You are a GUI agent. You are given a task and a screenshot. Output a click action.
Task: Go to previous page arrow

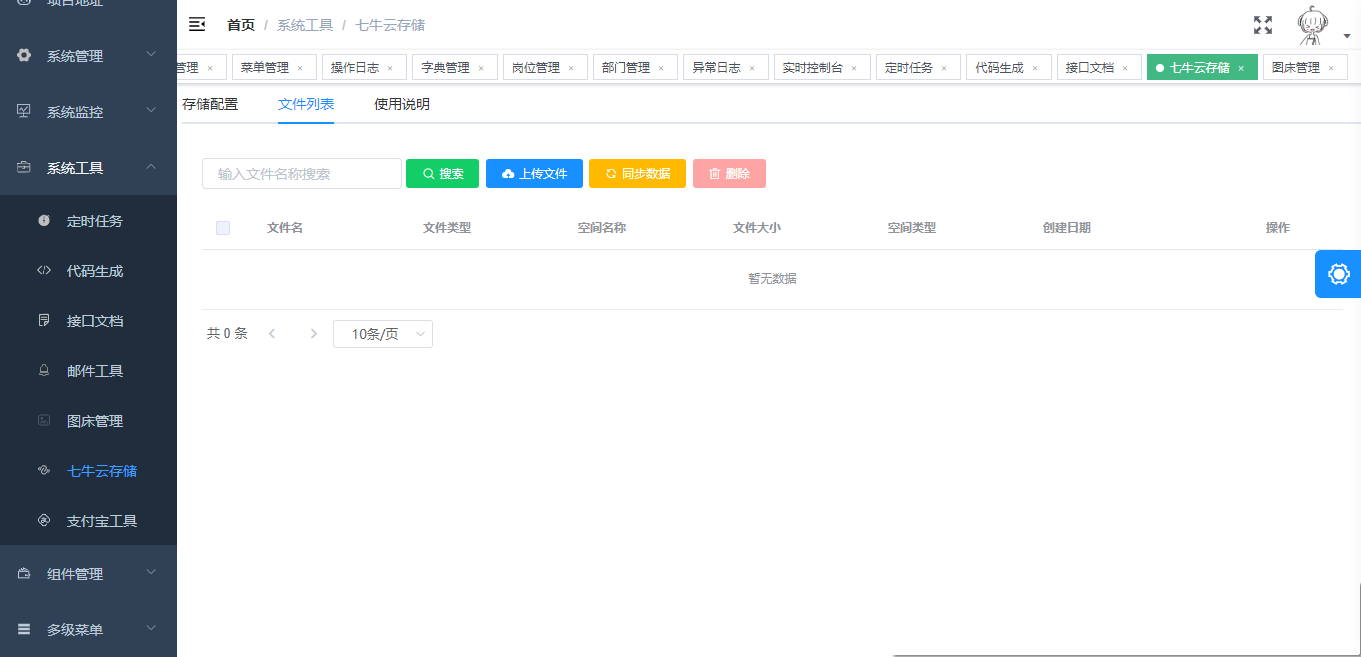tap(272, 334)
